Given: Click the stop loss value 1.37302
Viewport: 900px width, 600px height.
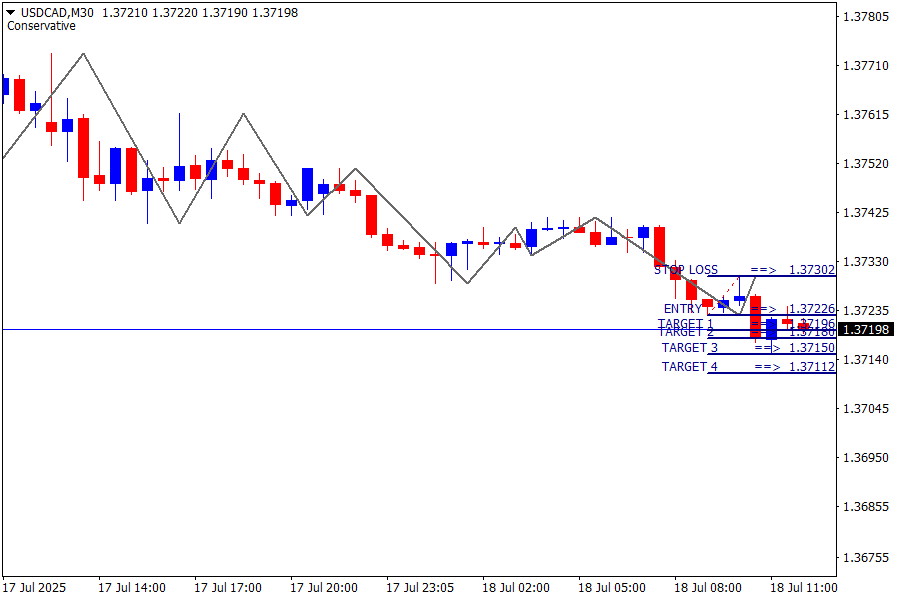Looking at the screenshot, I should 812,270.
